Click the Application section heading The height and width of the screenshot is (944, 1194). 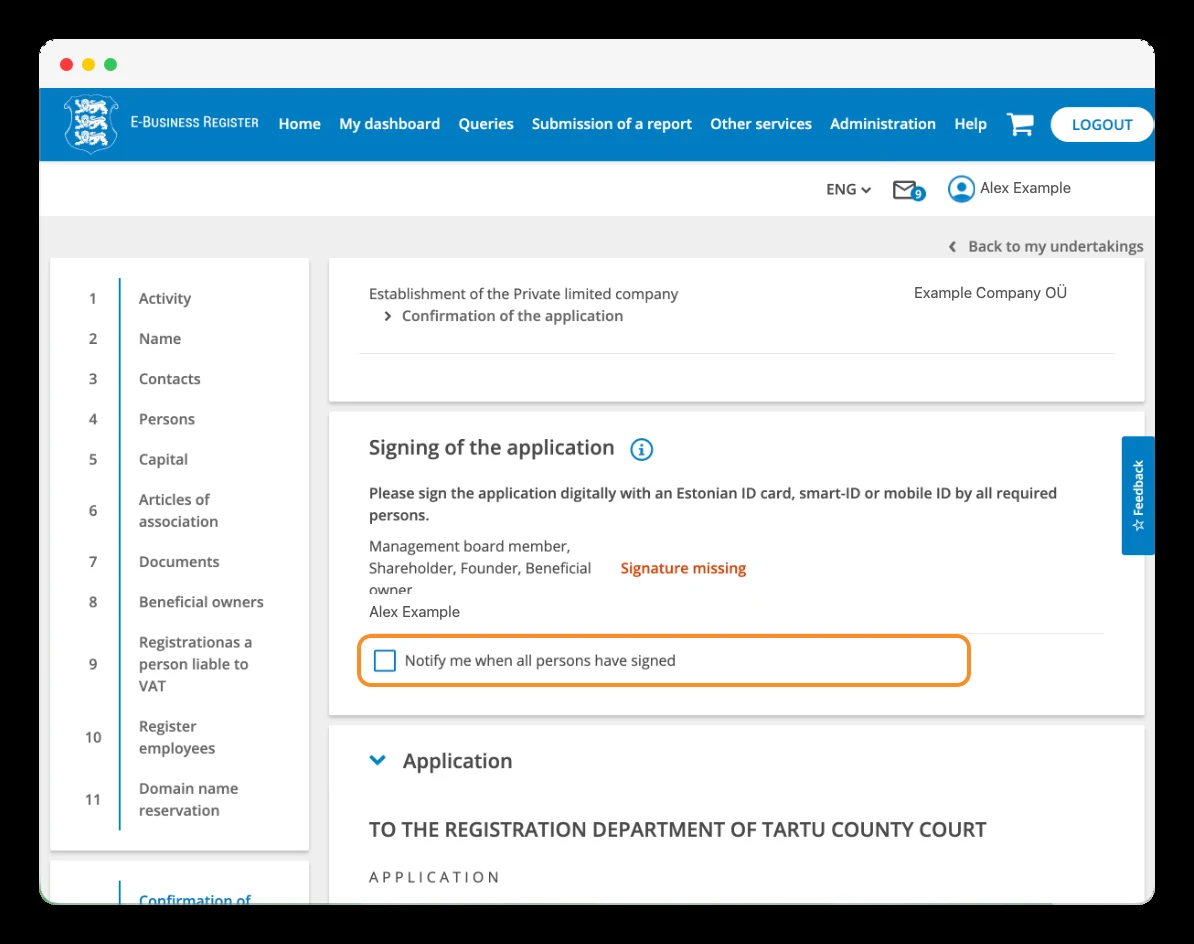tap(457, 761)
